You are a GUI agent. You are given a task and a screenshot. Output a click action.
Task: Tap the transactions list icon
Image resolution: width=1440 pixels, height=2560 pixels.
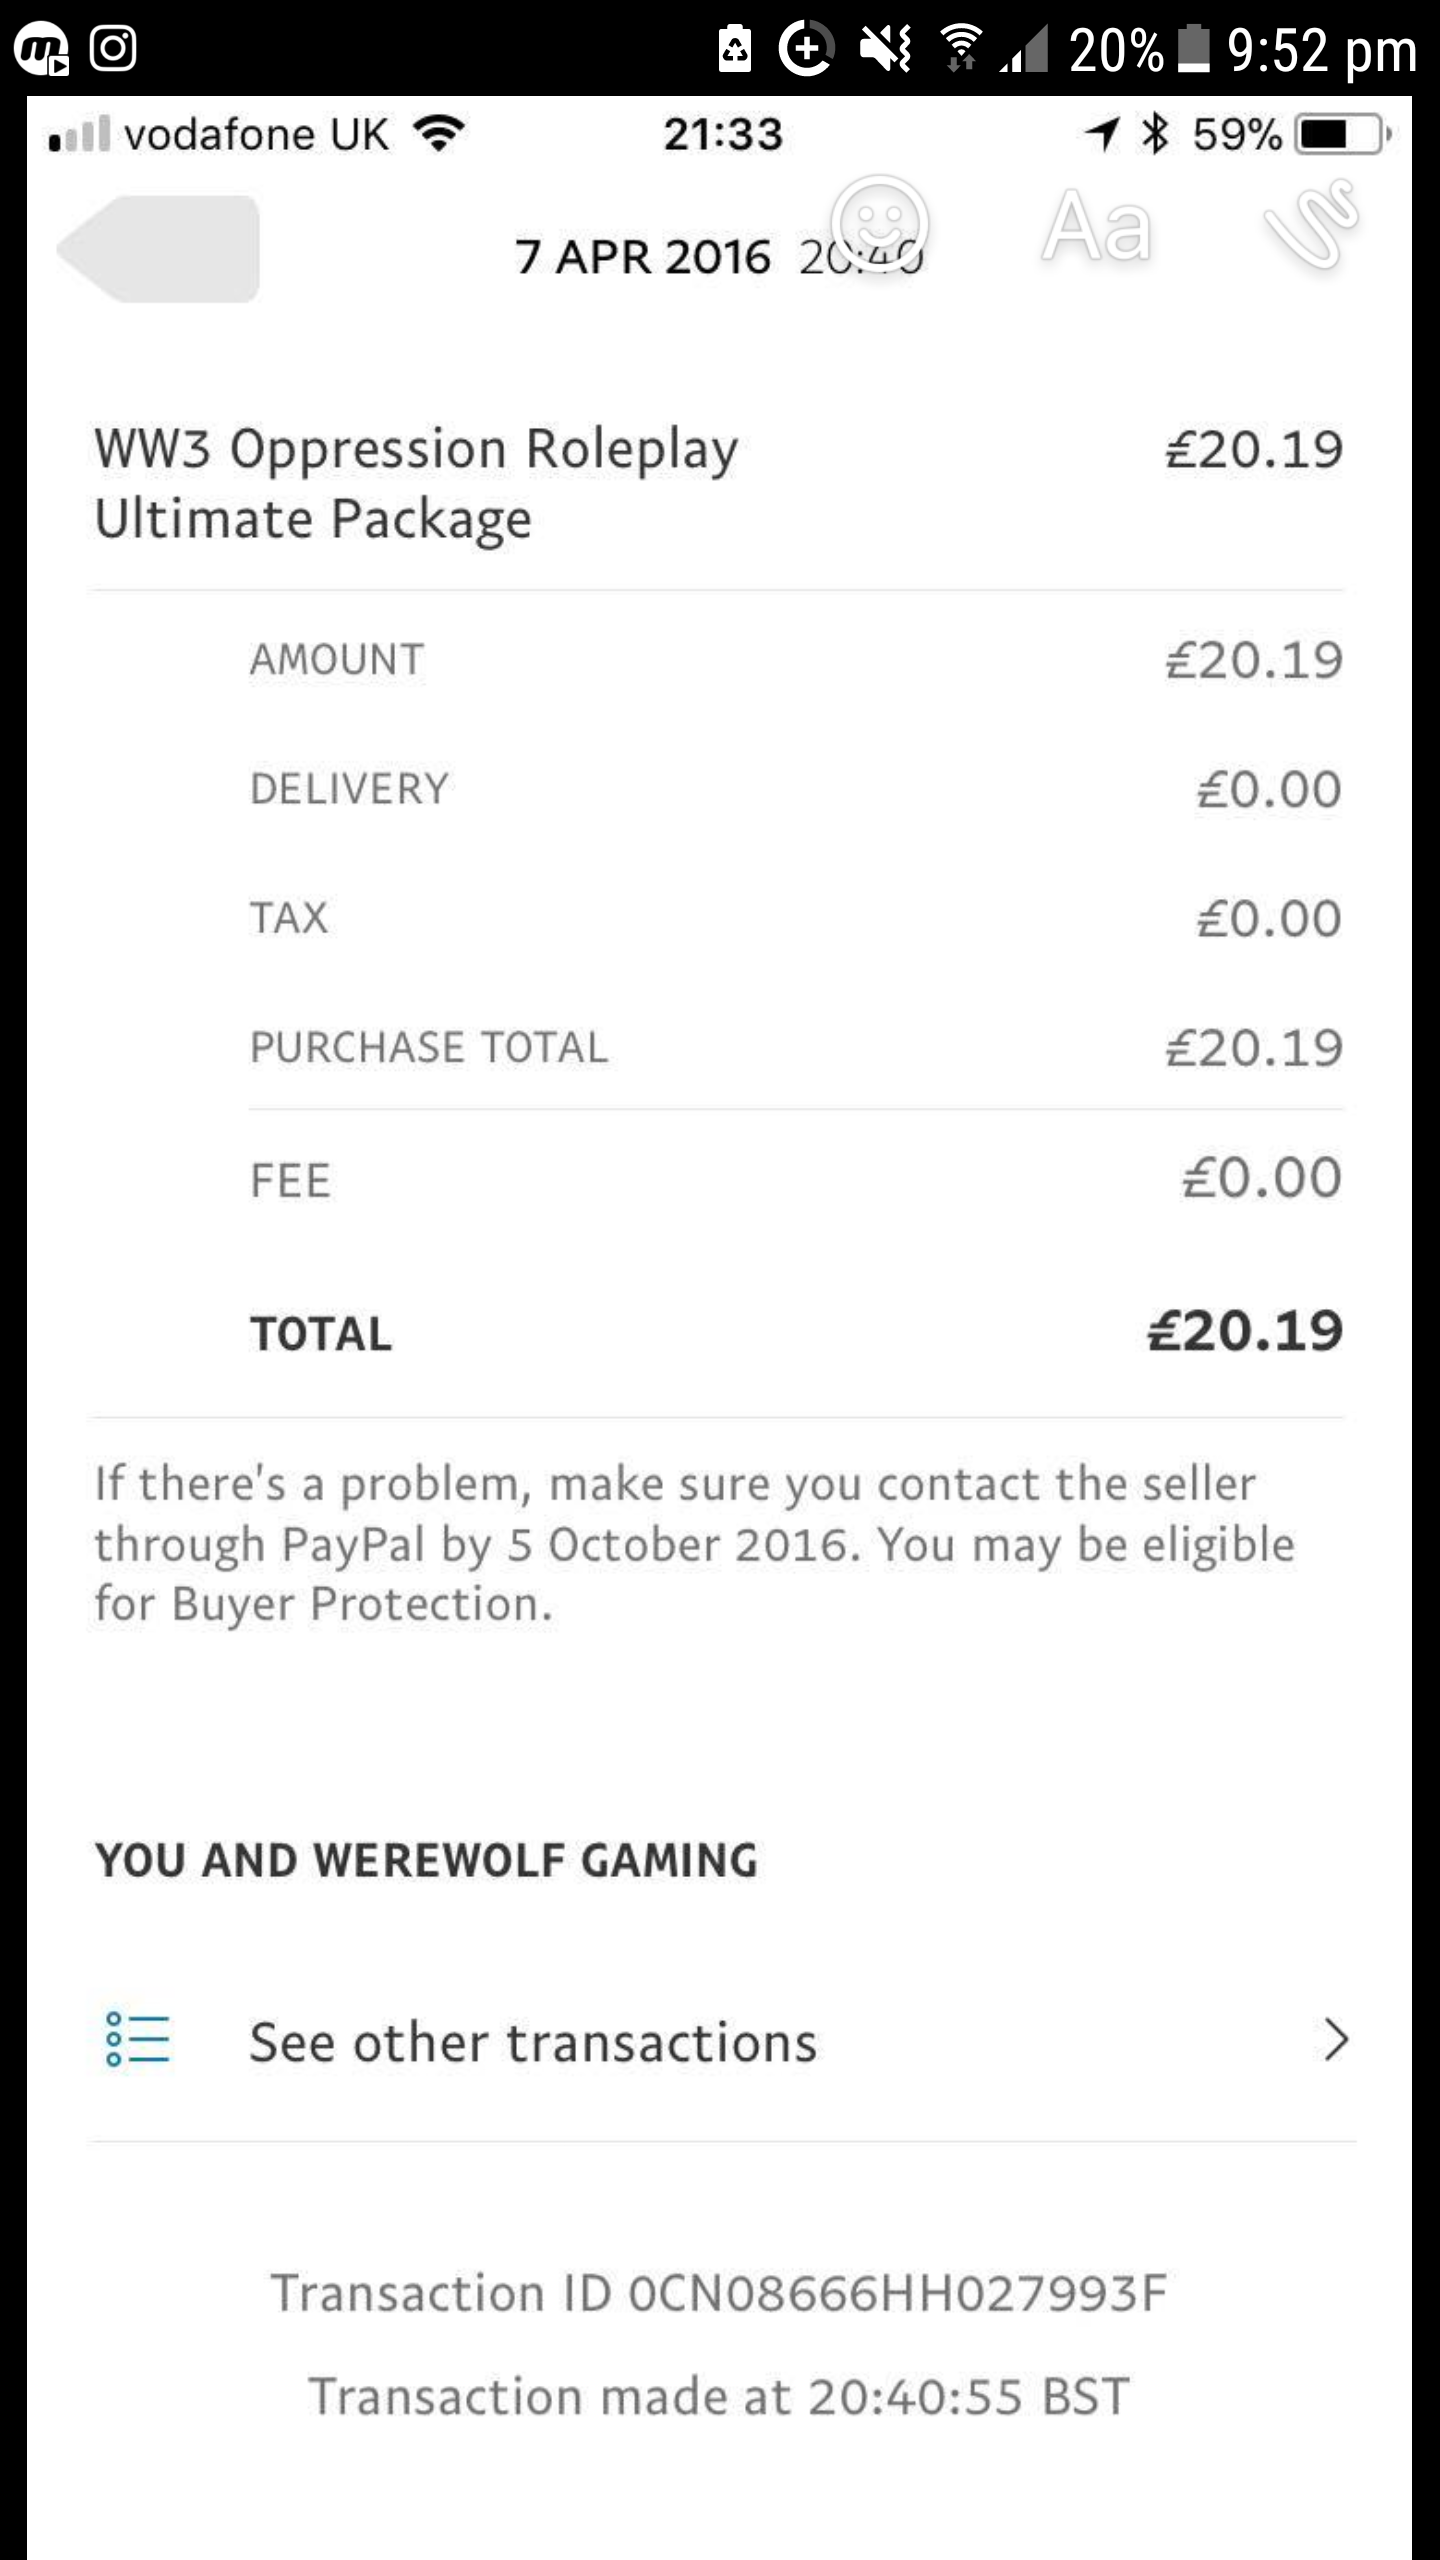(x=138, y=2039)
